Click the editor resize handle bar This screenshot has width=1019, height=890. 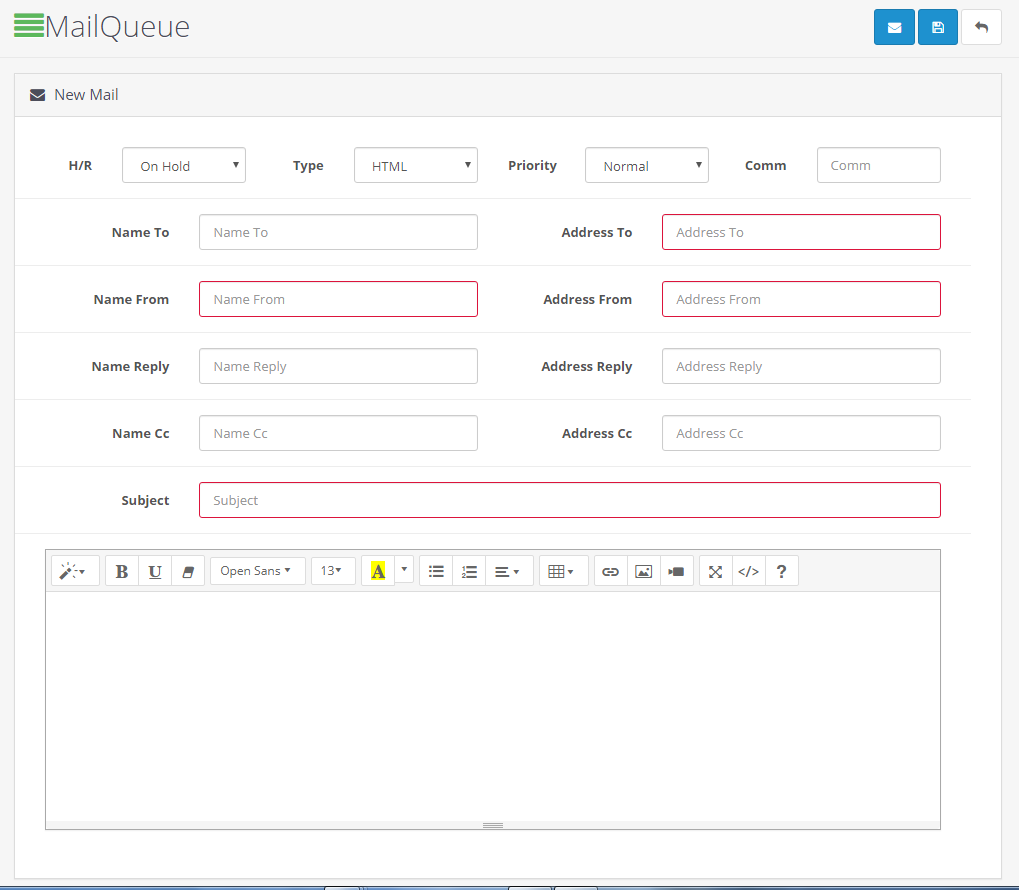[x=493, y=825]
